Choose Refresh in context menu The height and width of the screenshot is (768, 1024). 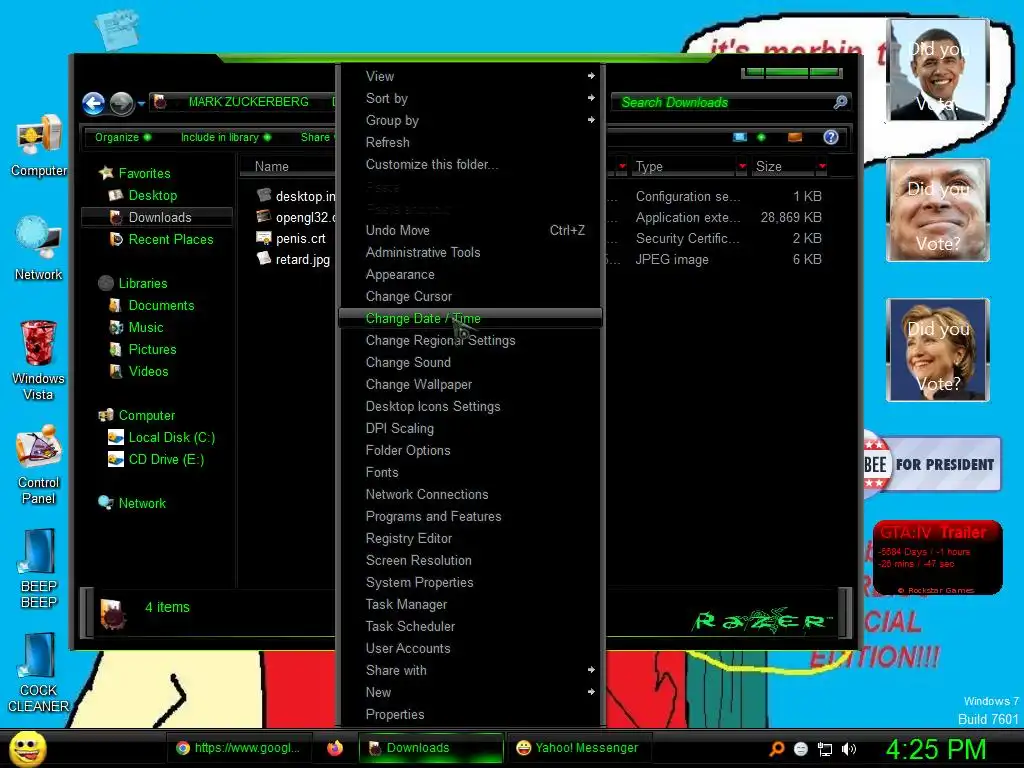click(470, 142)
